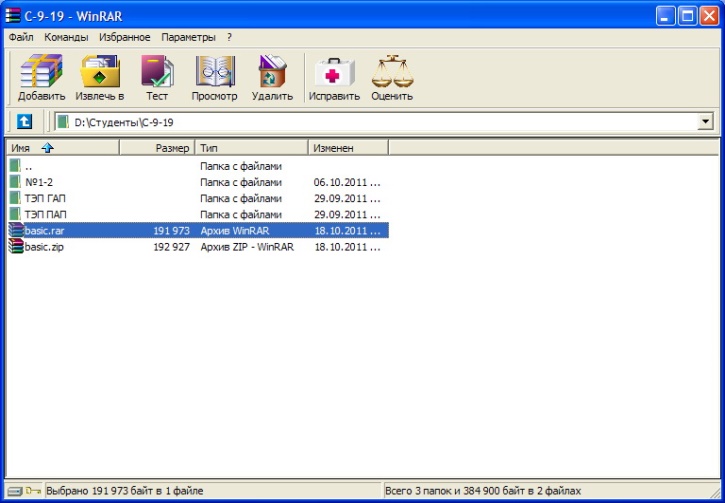
Task: Click the date 29.09.2011 for ТЭП ГАП
Action: (347, 198)
